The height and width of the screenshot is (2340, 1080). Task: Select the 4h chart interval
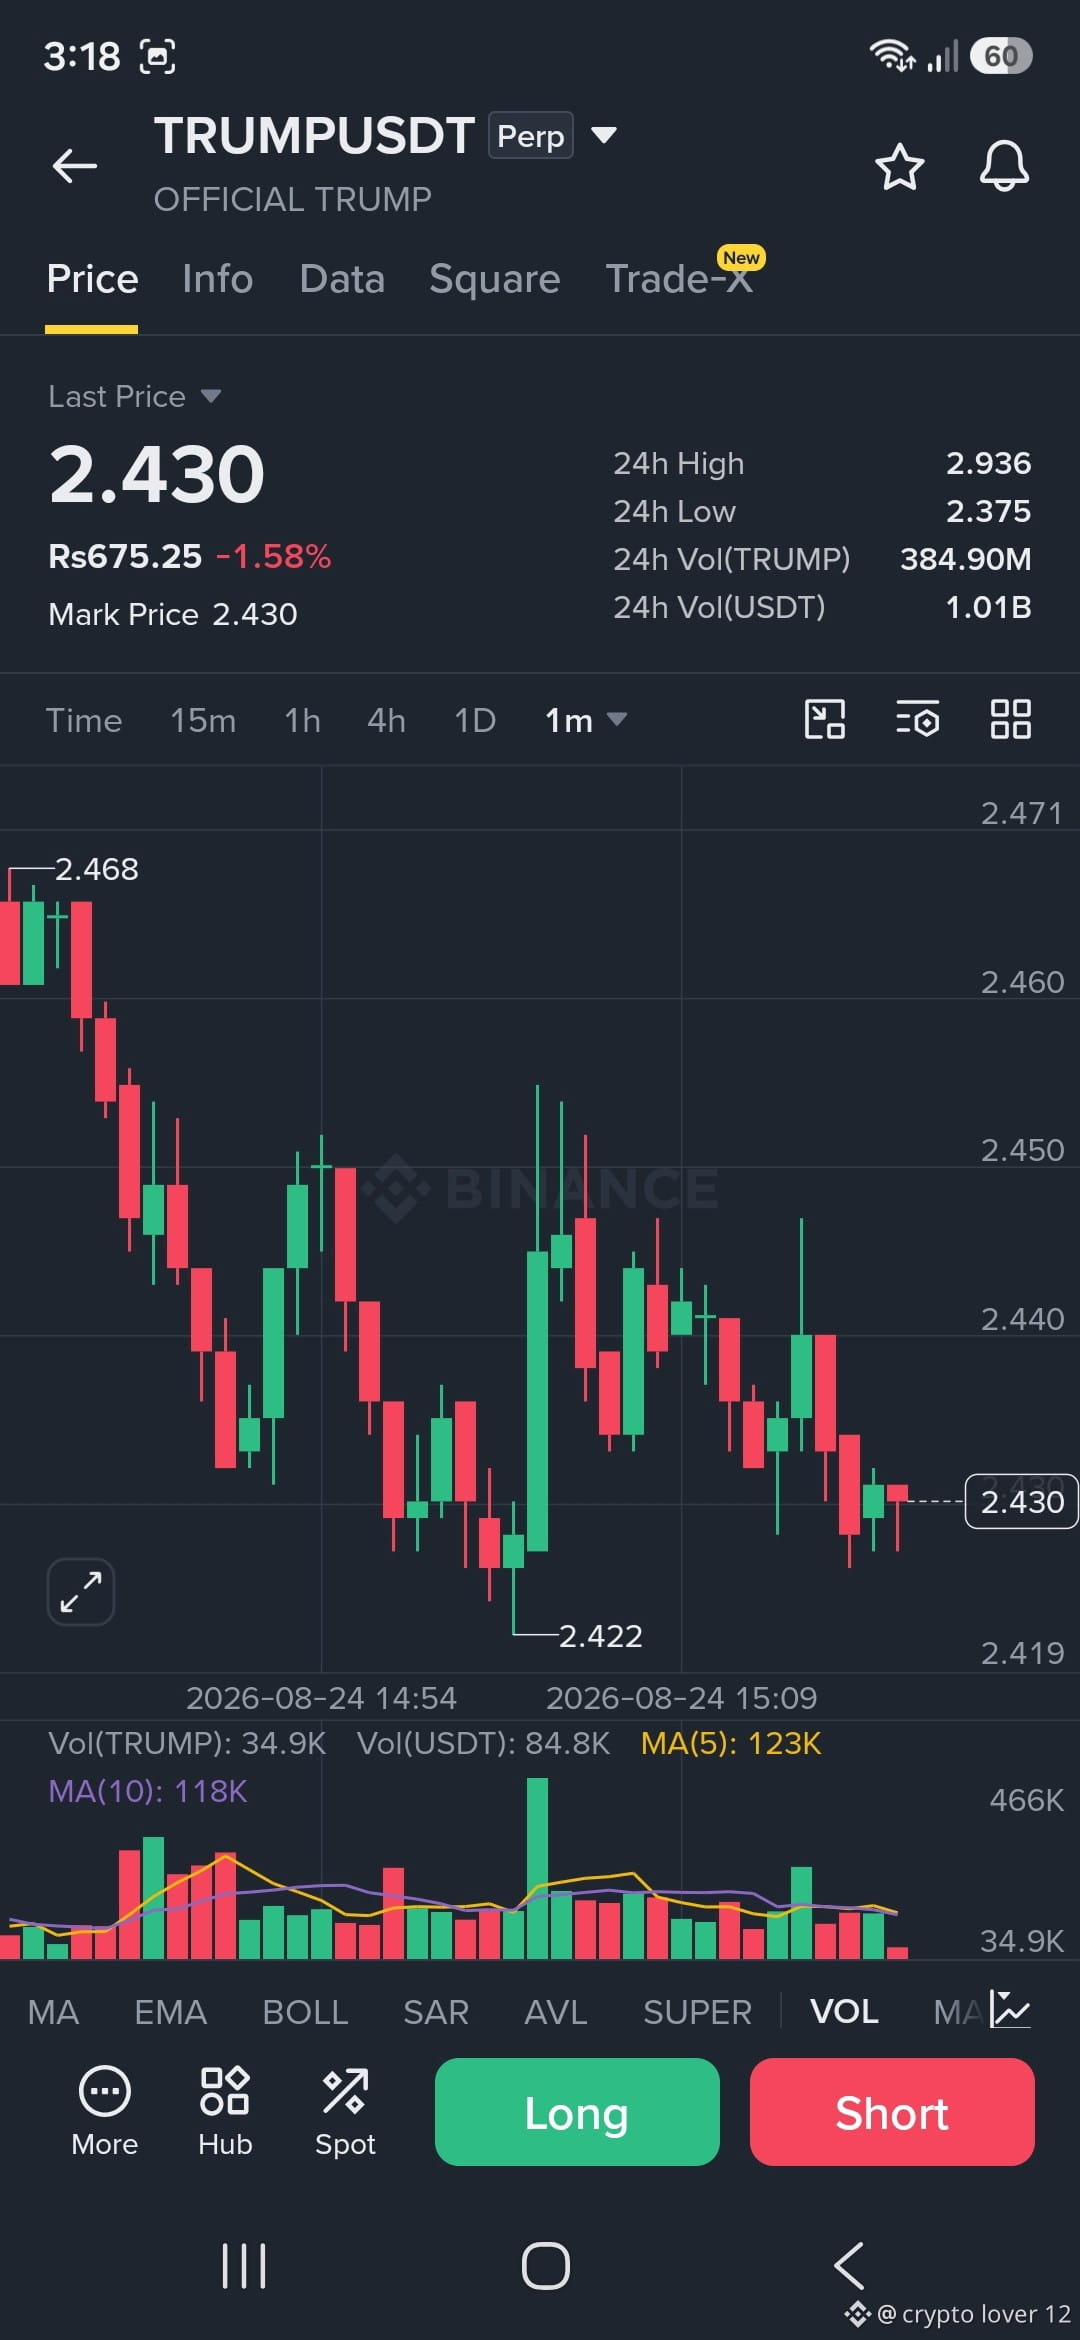tap(386, 720)
